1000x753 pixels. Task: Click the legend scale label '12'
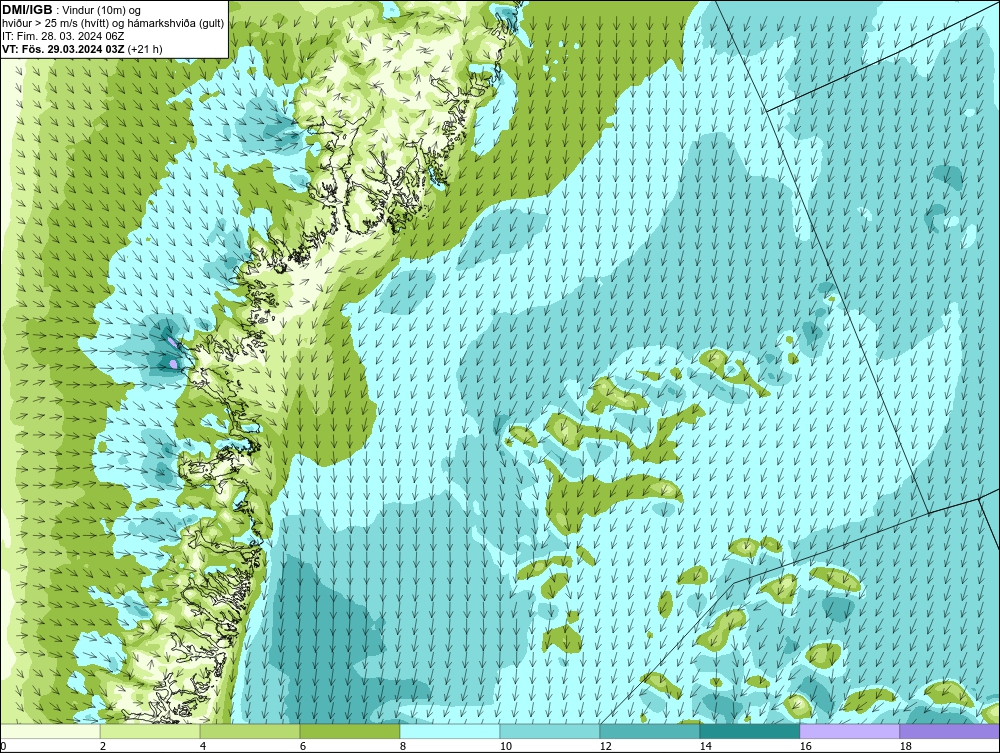click(x=605, y=746)
